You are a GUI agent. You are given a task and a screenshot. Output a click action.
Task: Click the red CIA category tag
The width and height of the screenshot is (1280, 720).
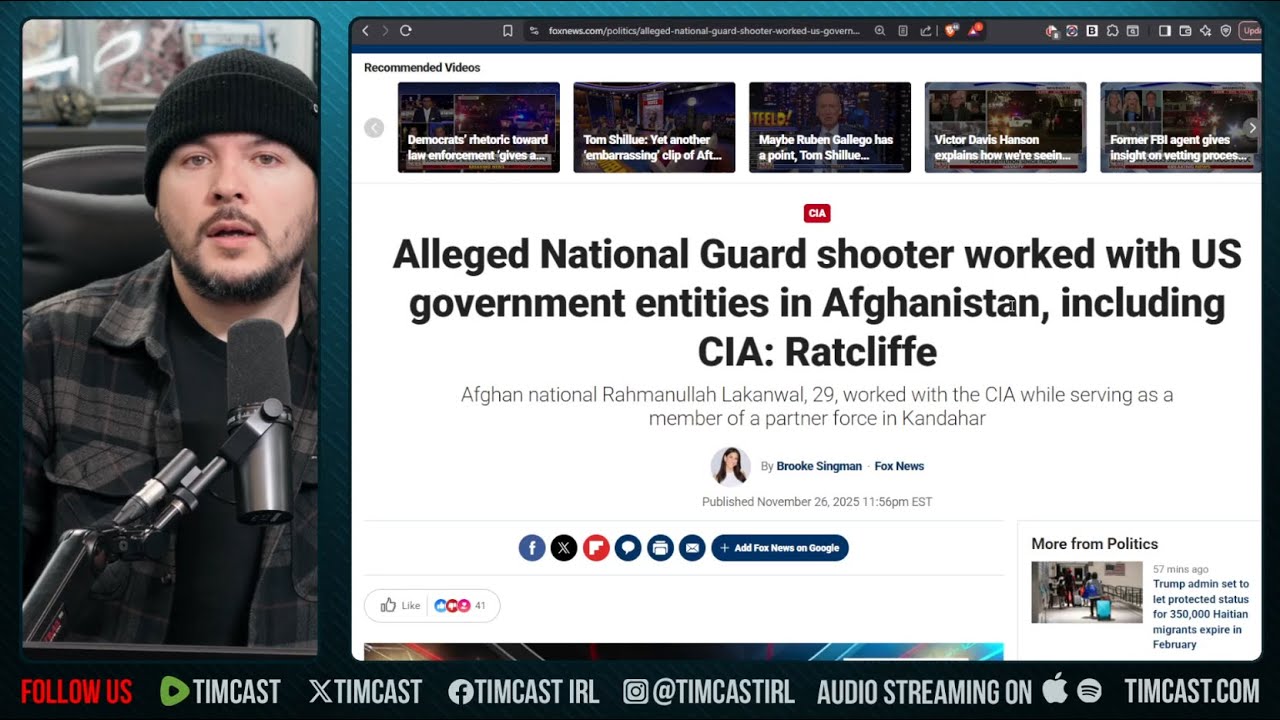(x=817, y=213)
